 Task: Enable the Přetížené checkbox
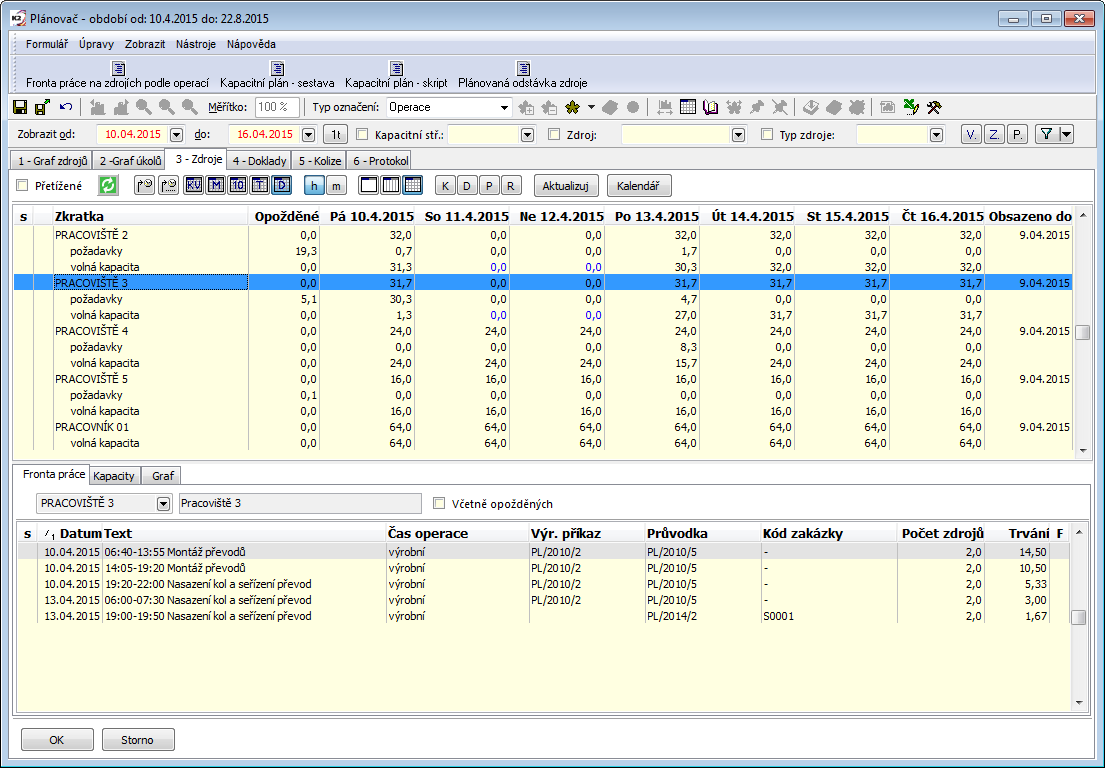23,185
